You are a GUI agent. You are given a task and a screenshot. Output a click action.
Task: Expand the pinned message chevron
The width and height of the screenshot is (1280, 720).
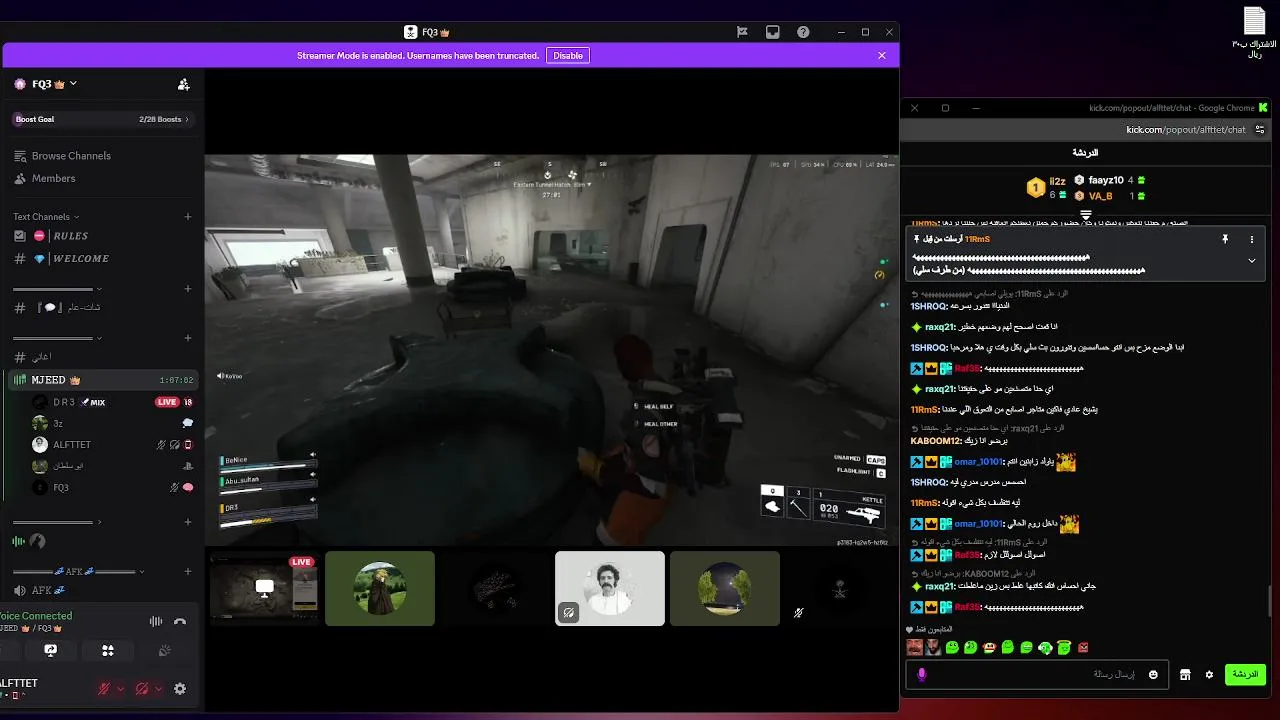1251,261
